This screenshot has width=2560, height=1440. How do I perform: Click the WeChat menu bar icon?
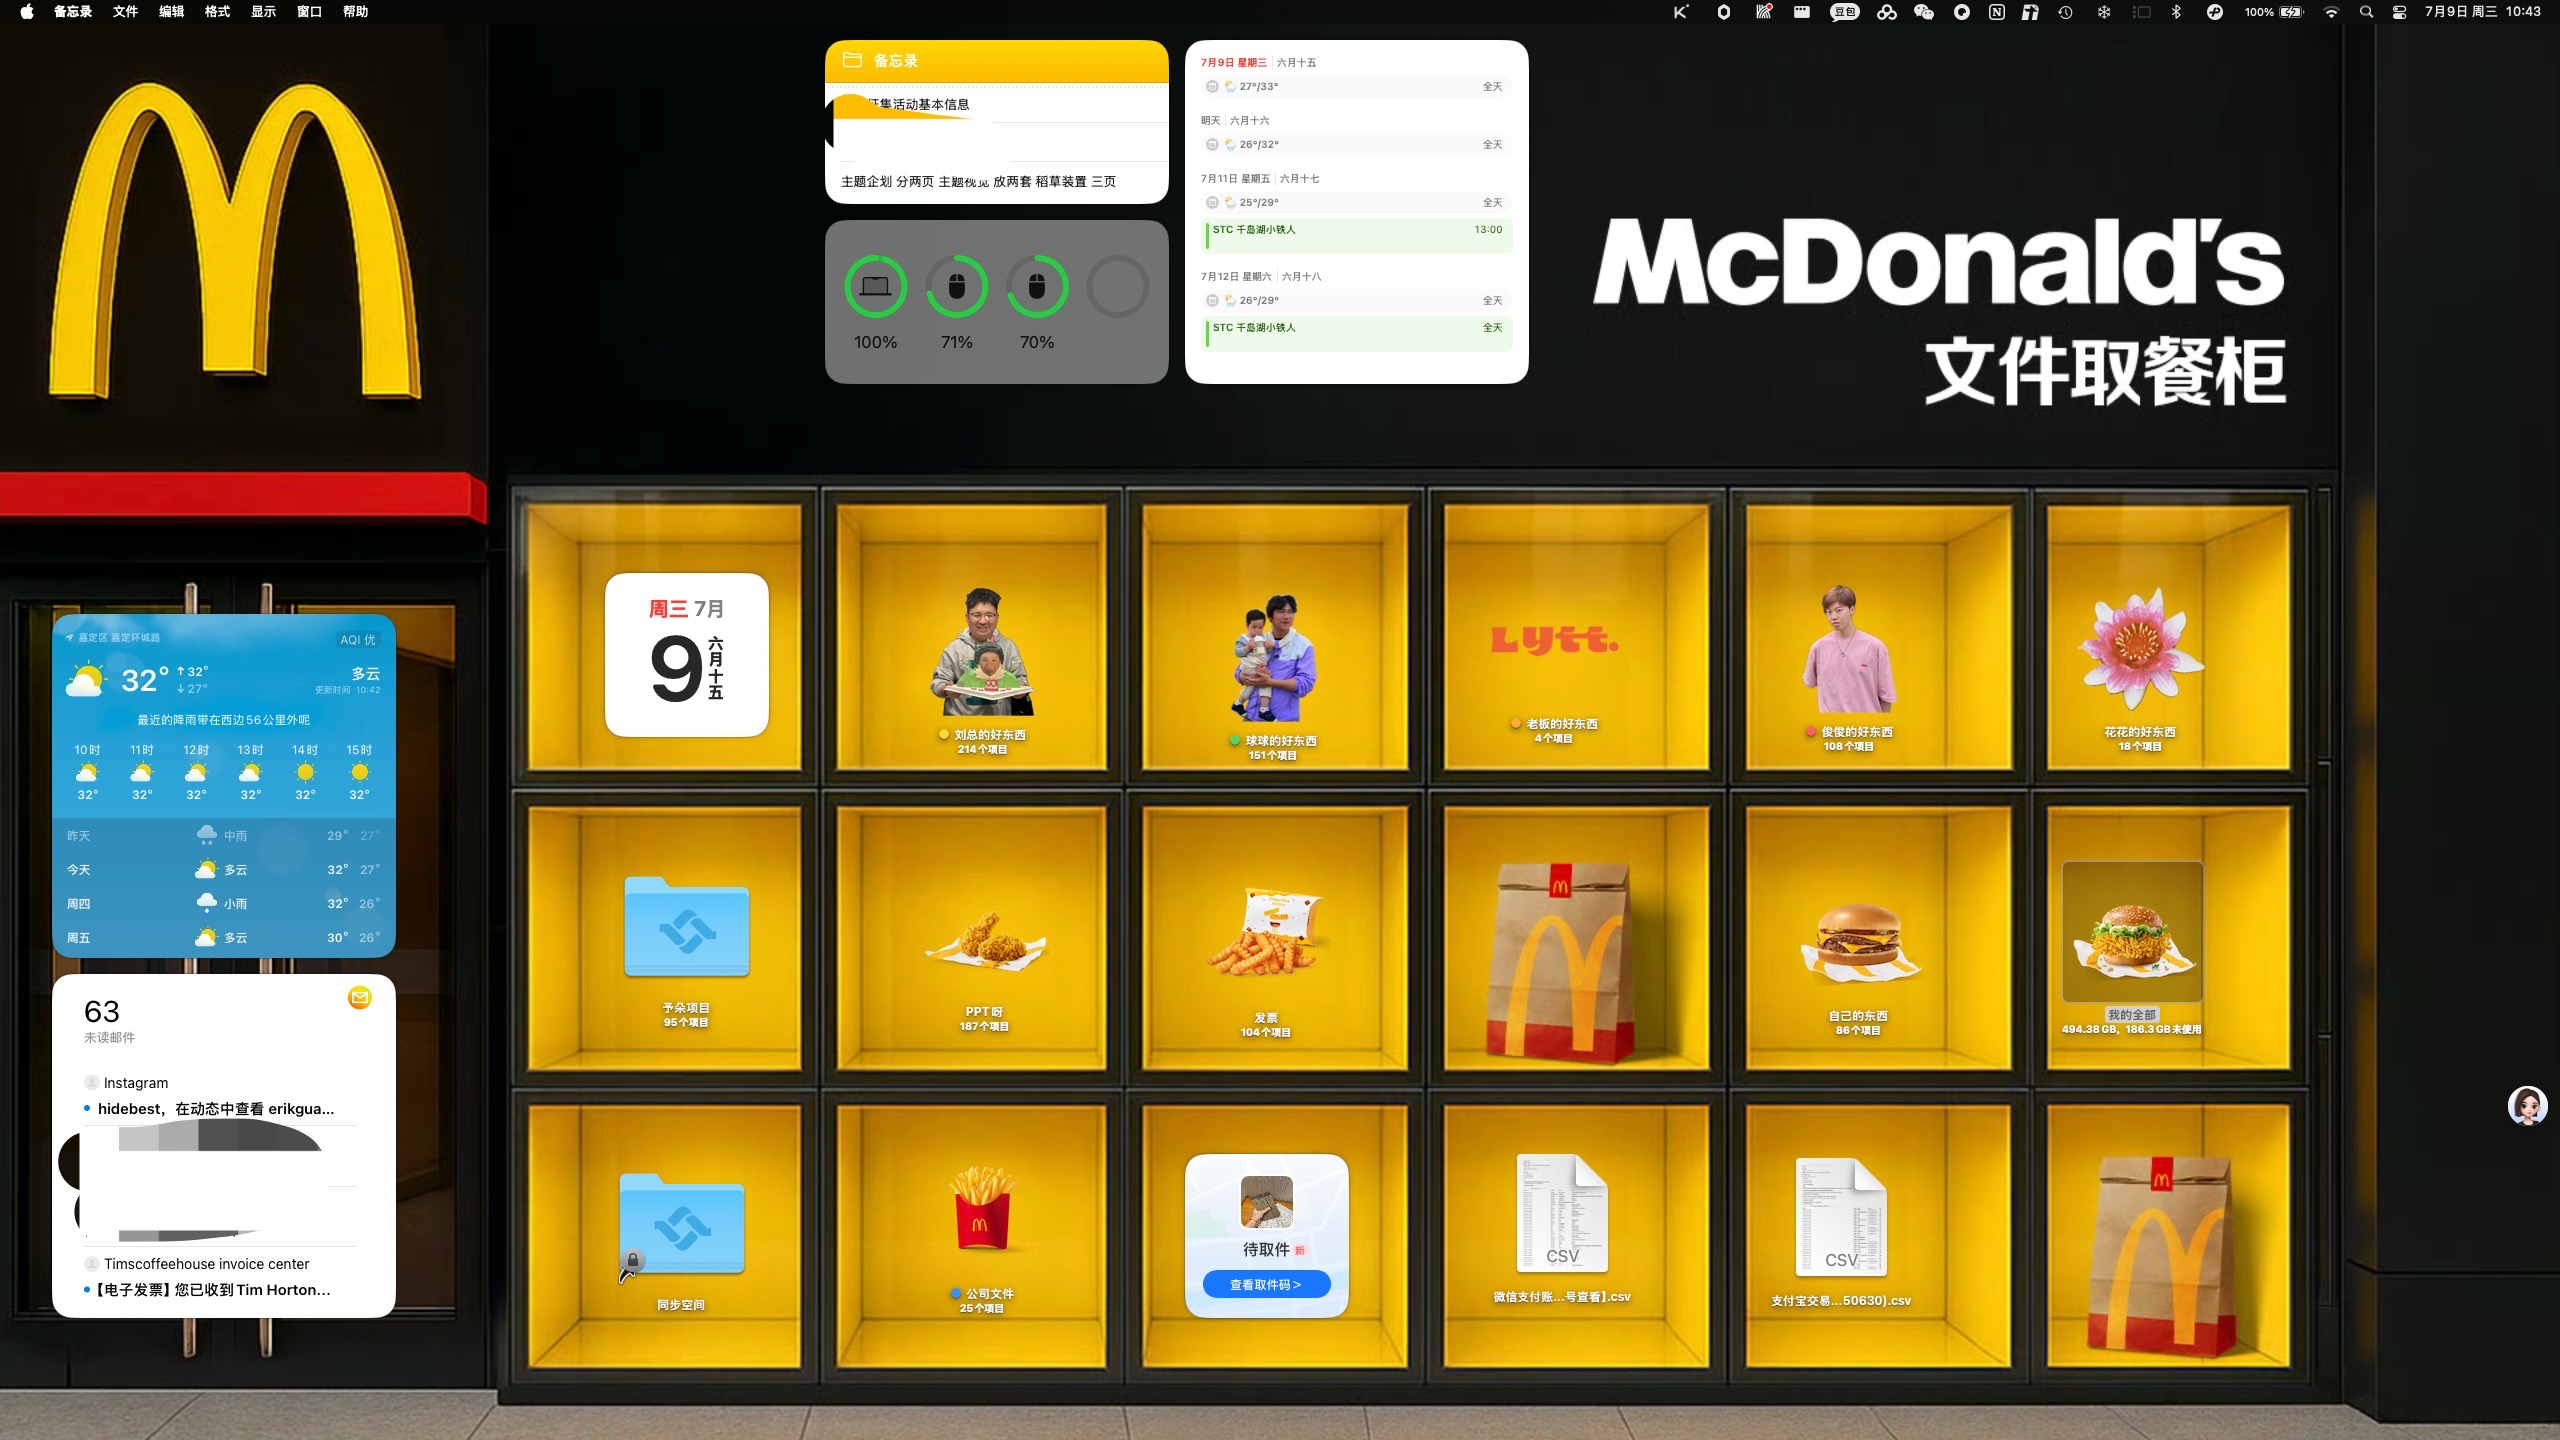[x=1923, y=12]
